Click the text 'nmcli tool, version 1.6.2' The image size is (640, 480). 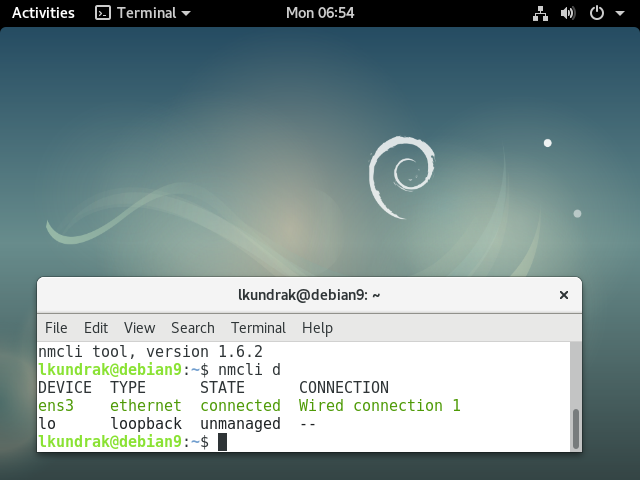point(150,352)
